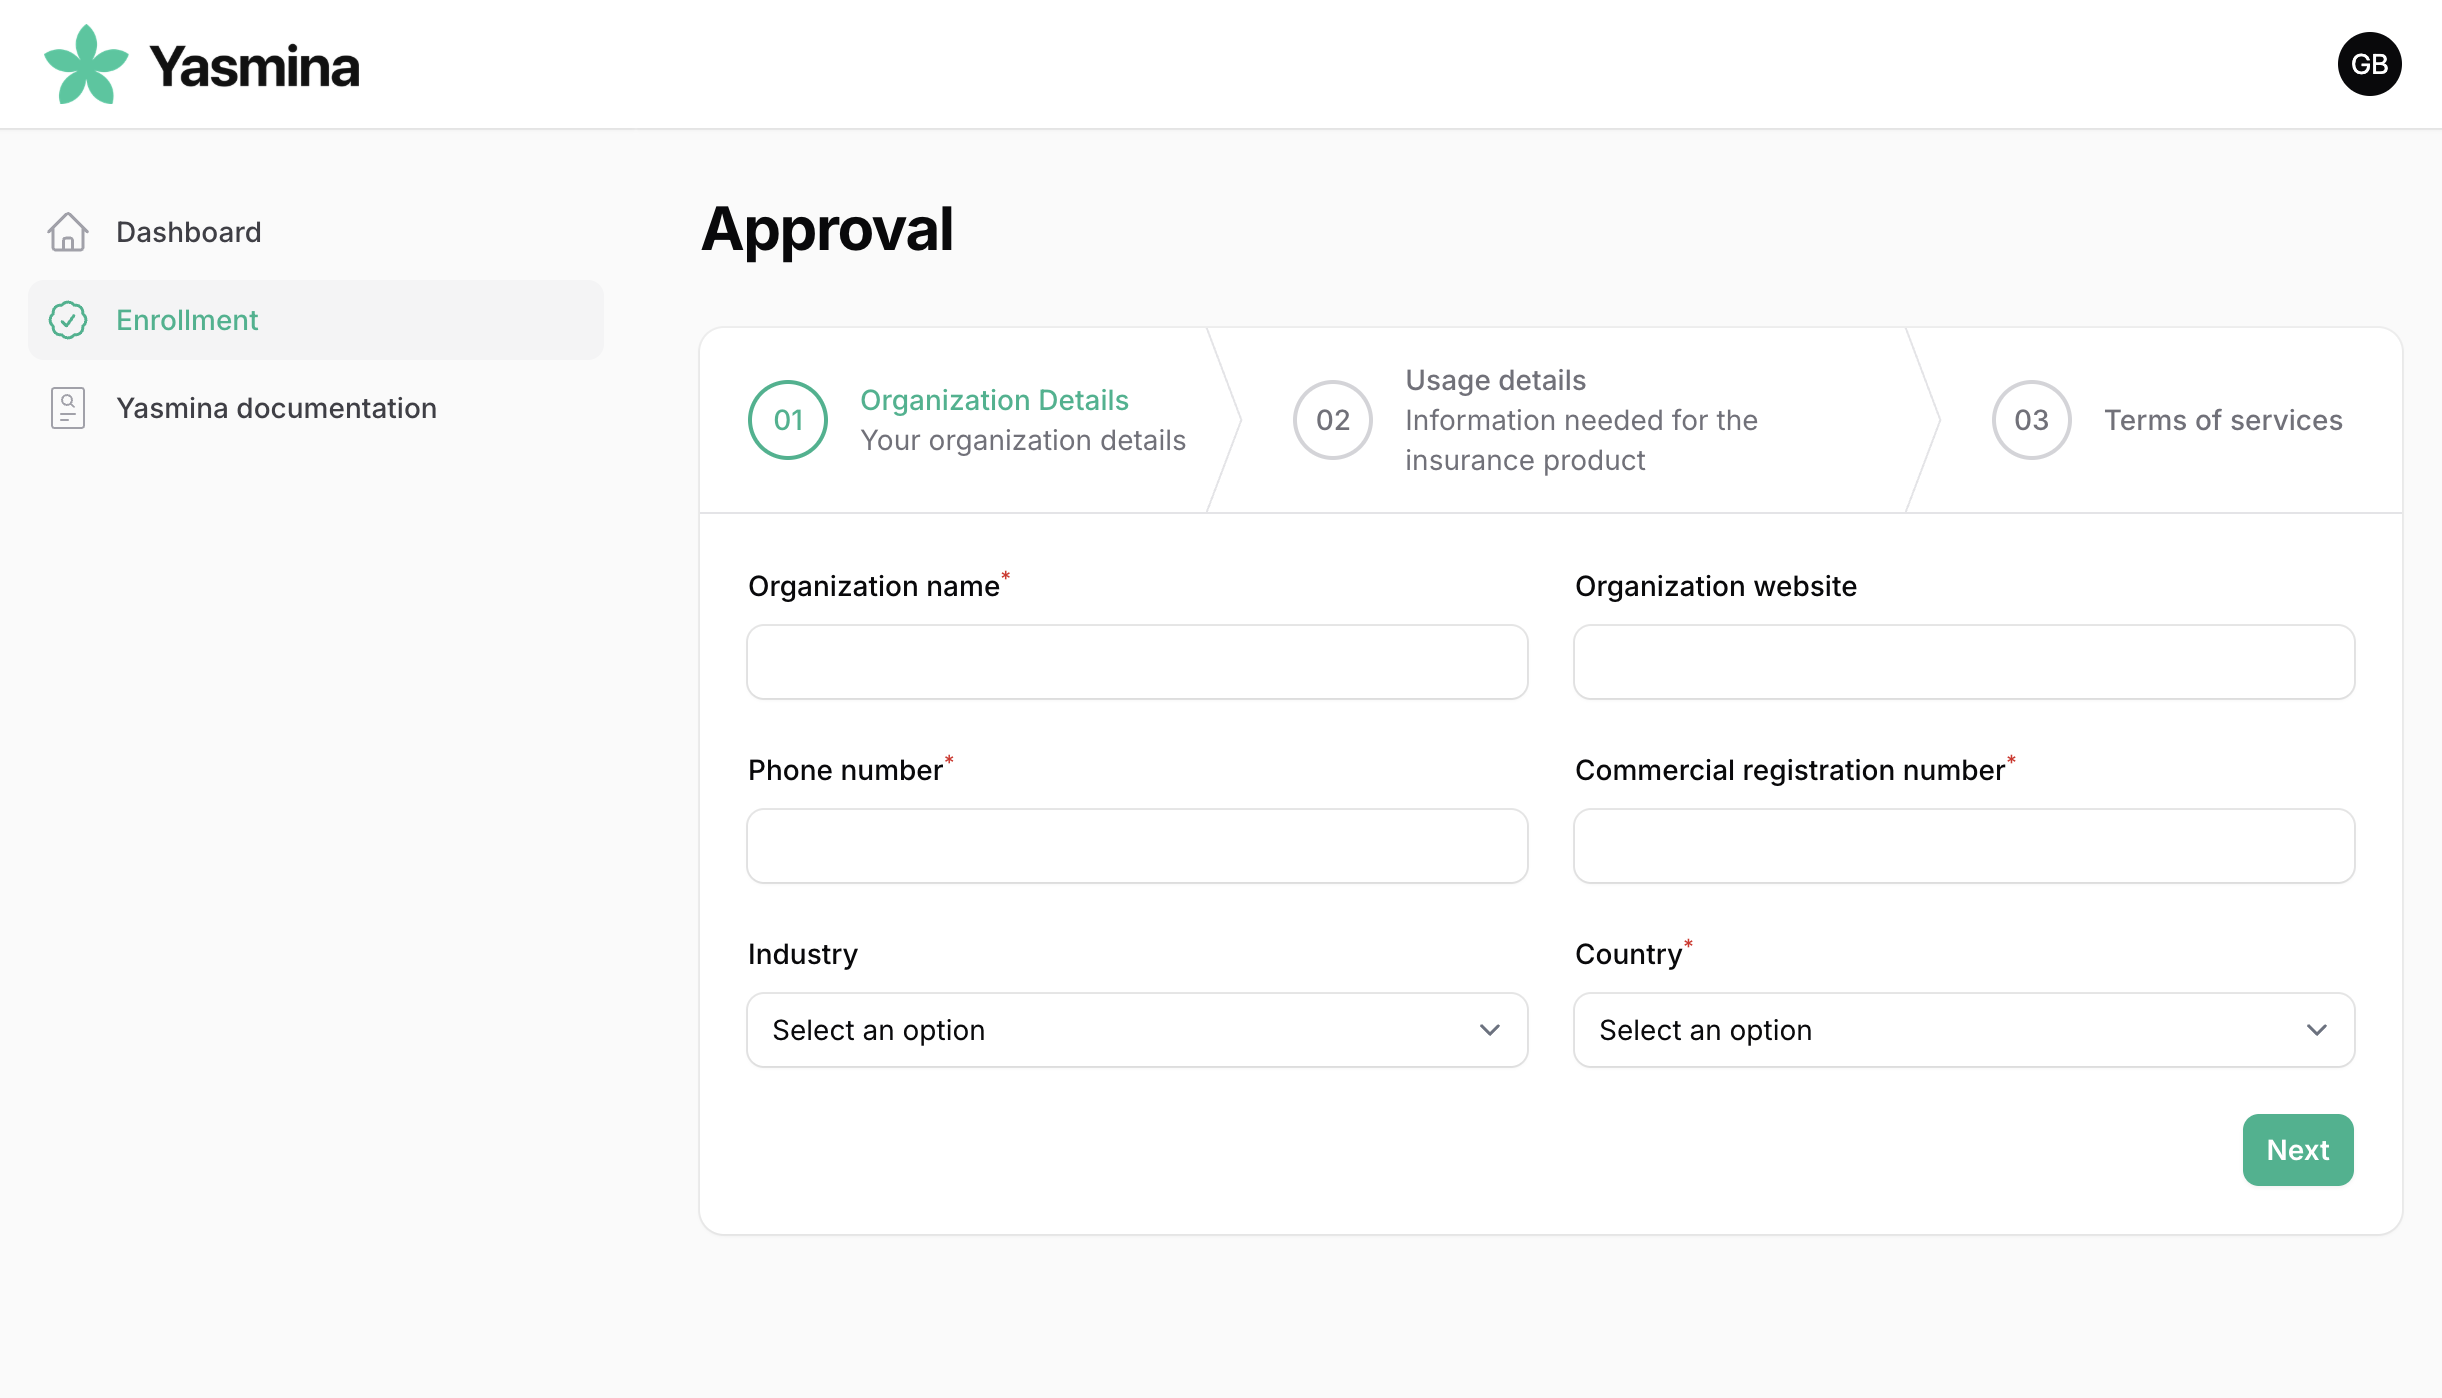Click the Enrollment check badge icon
Viewport: 2442px width, 1398px height.
(68, 320)
